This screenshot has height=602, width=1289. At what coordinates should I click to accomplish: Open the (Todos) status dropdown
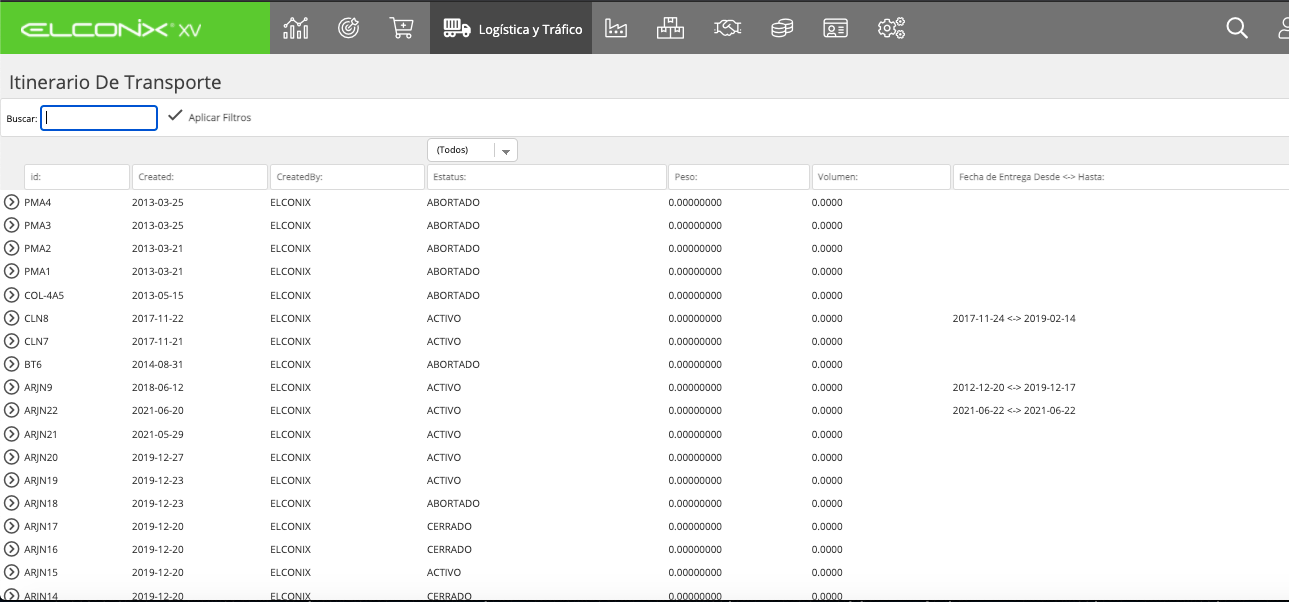472,150
